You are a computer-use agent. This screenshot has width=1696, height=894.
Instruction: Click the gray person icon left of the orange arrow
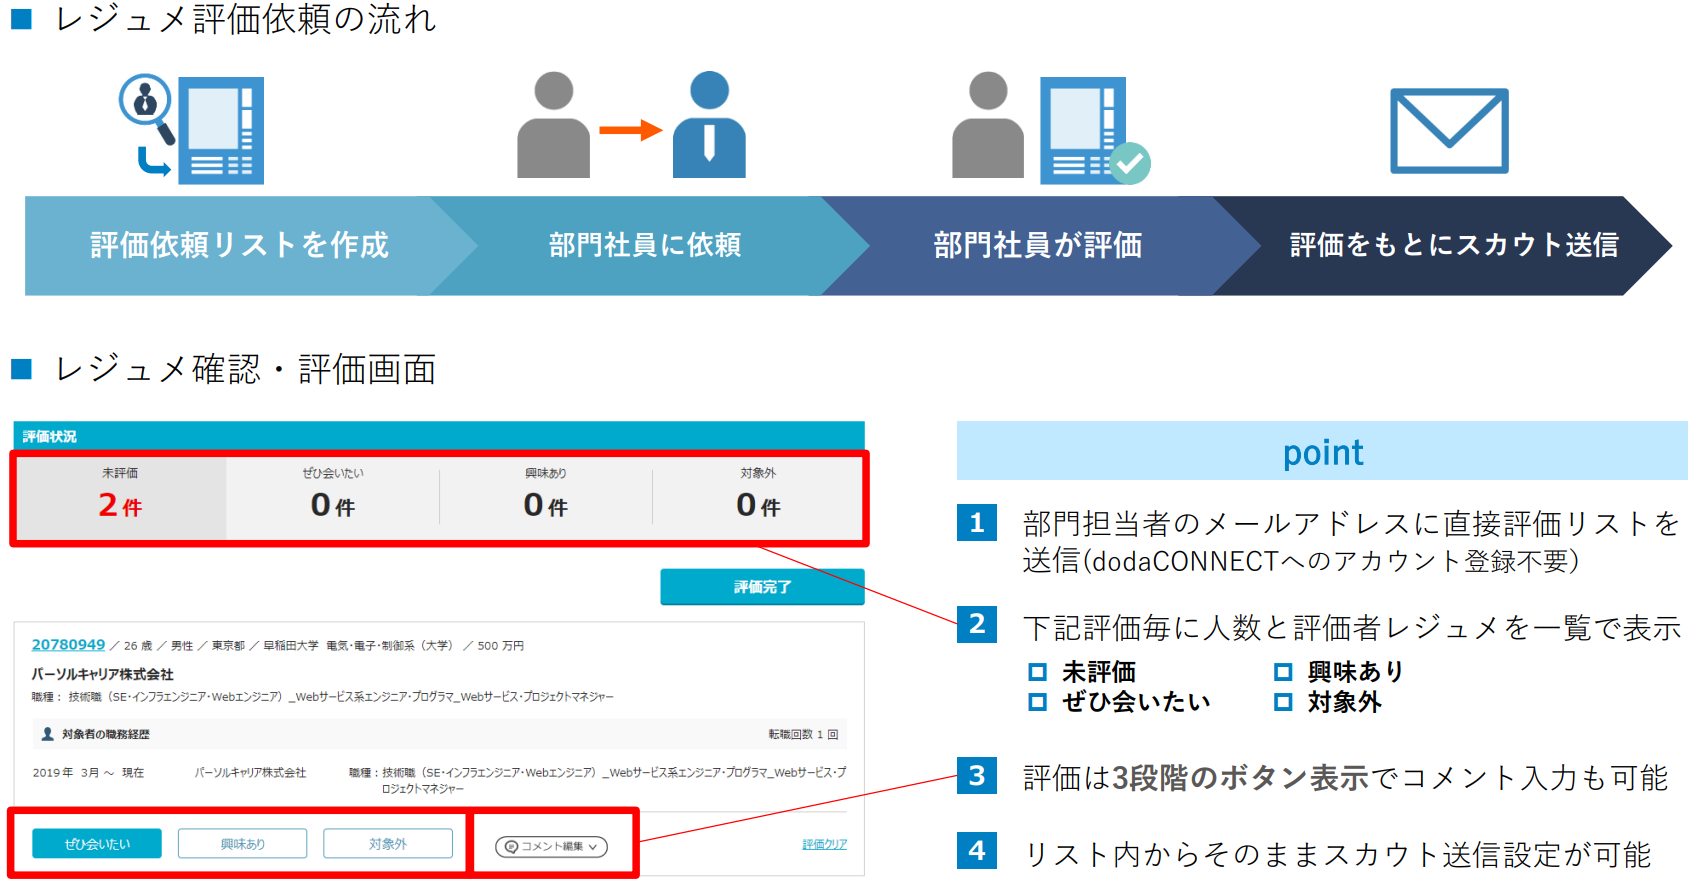click(x=553, y=125)
